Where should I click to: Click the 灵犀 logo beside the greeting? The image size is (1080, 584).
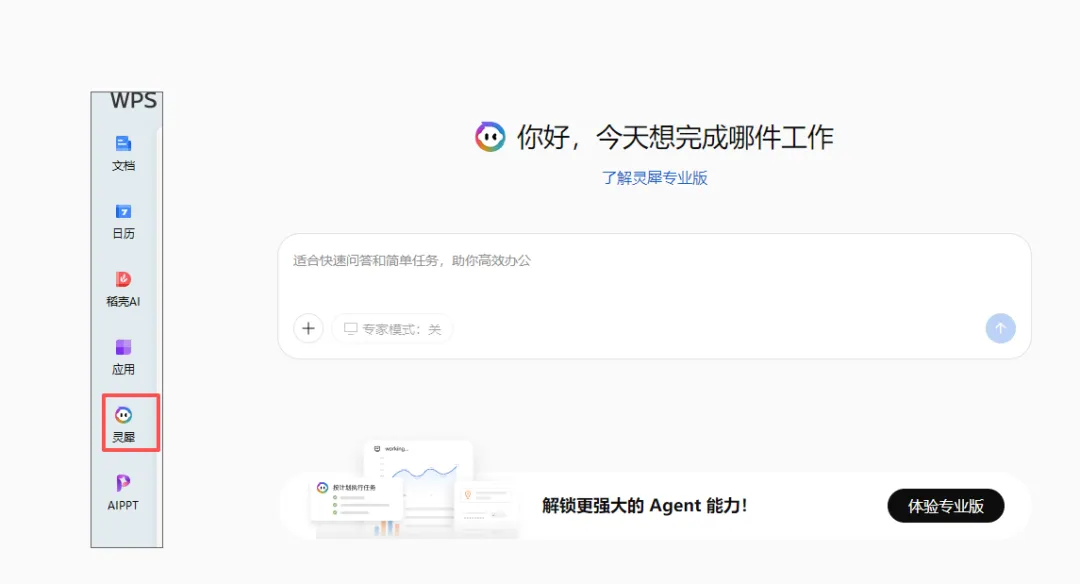coord(490,137)
